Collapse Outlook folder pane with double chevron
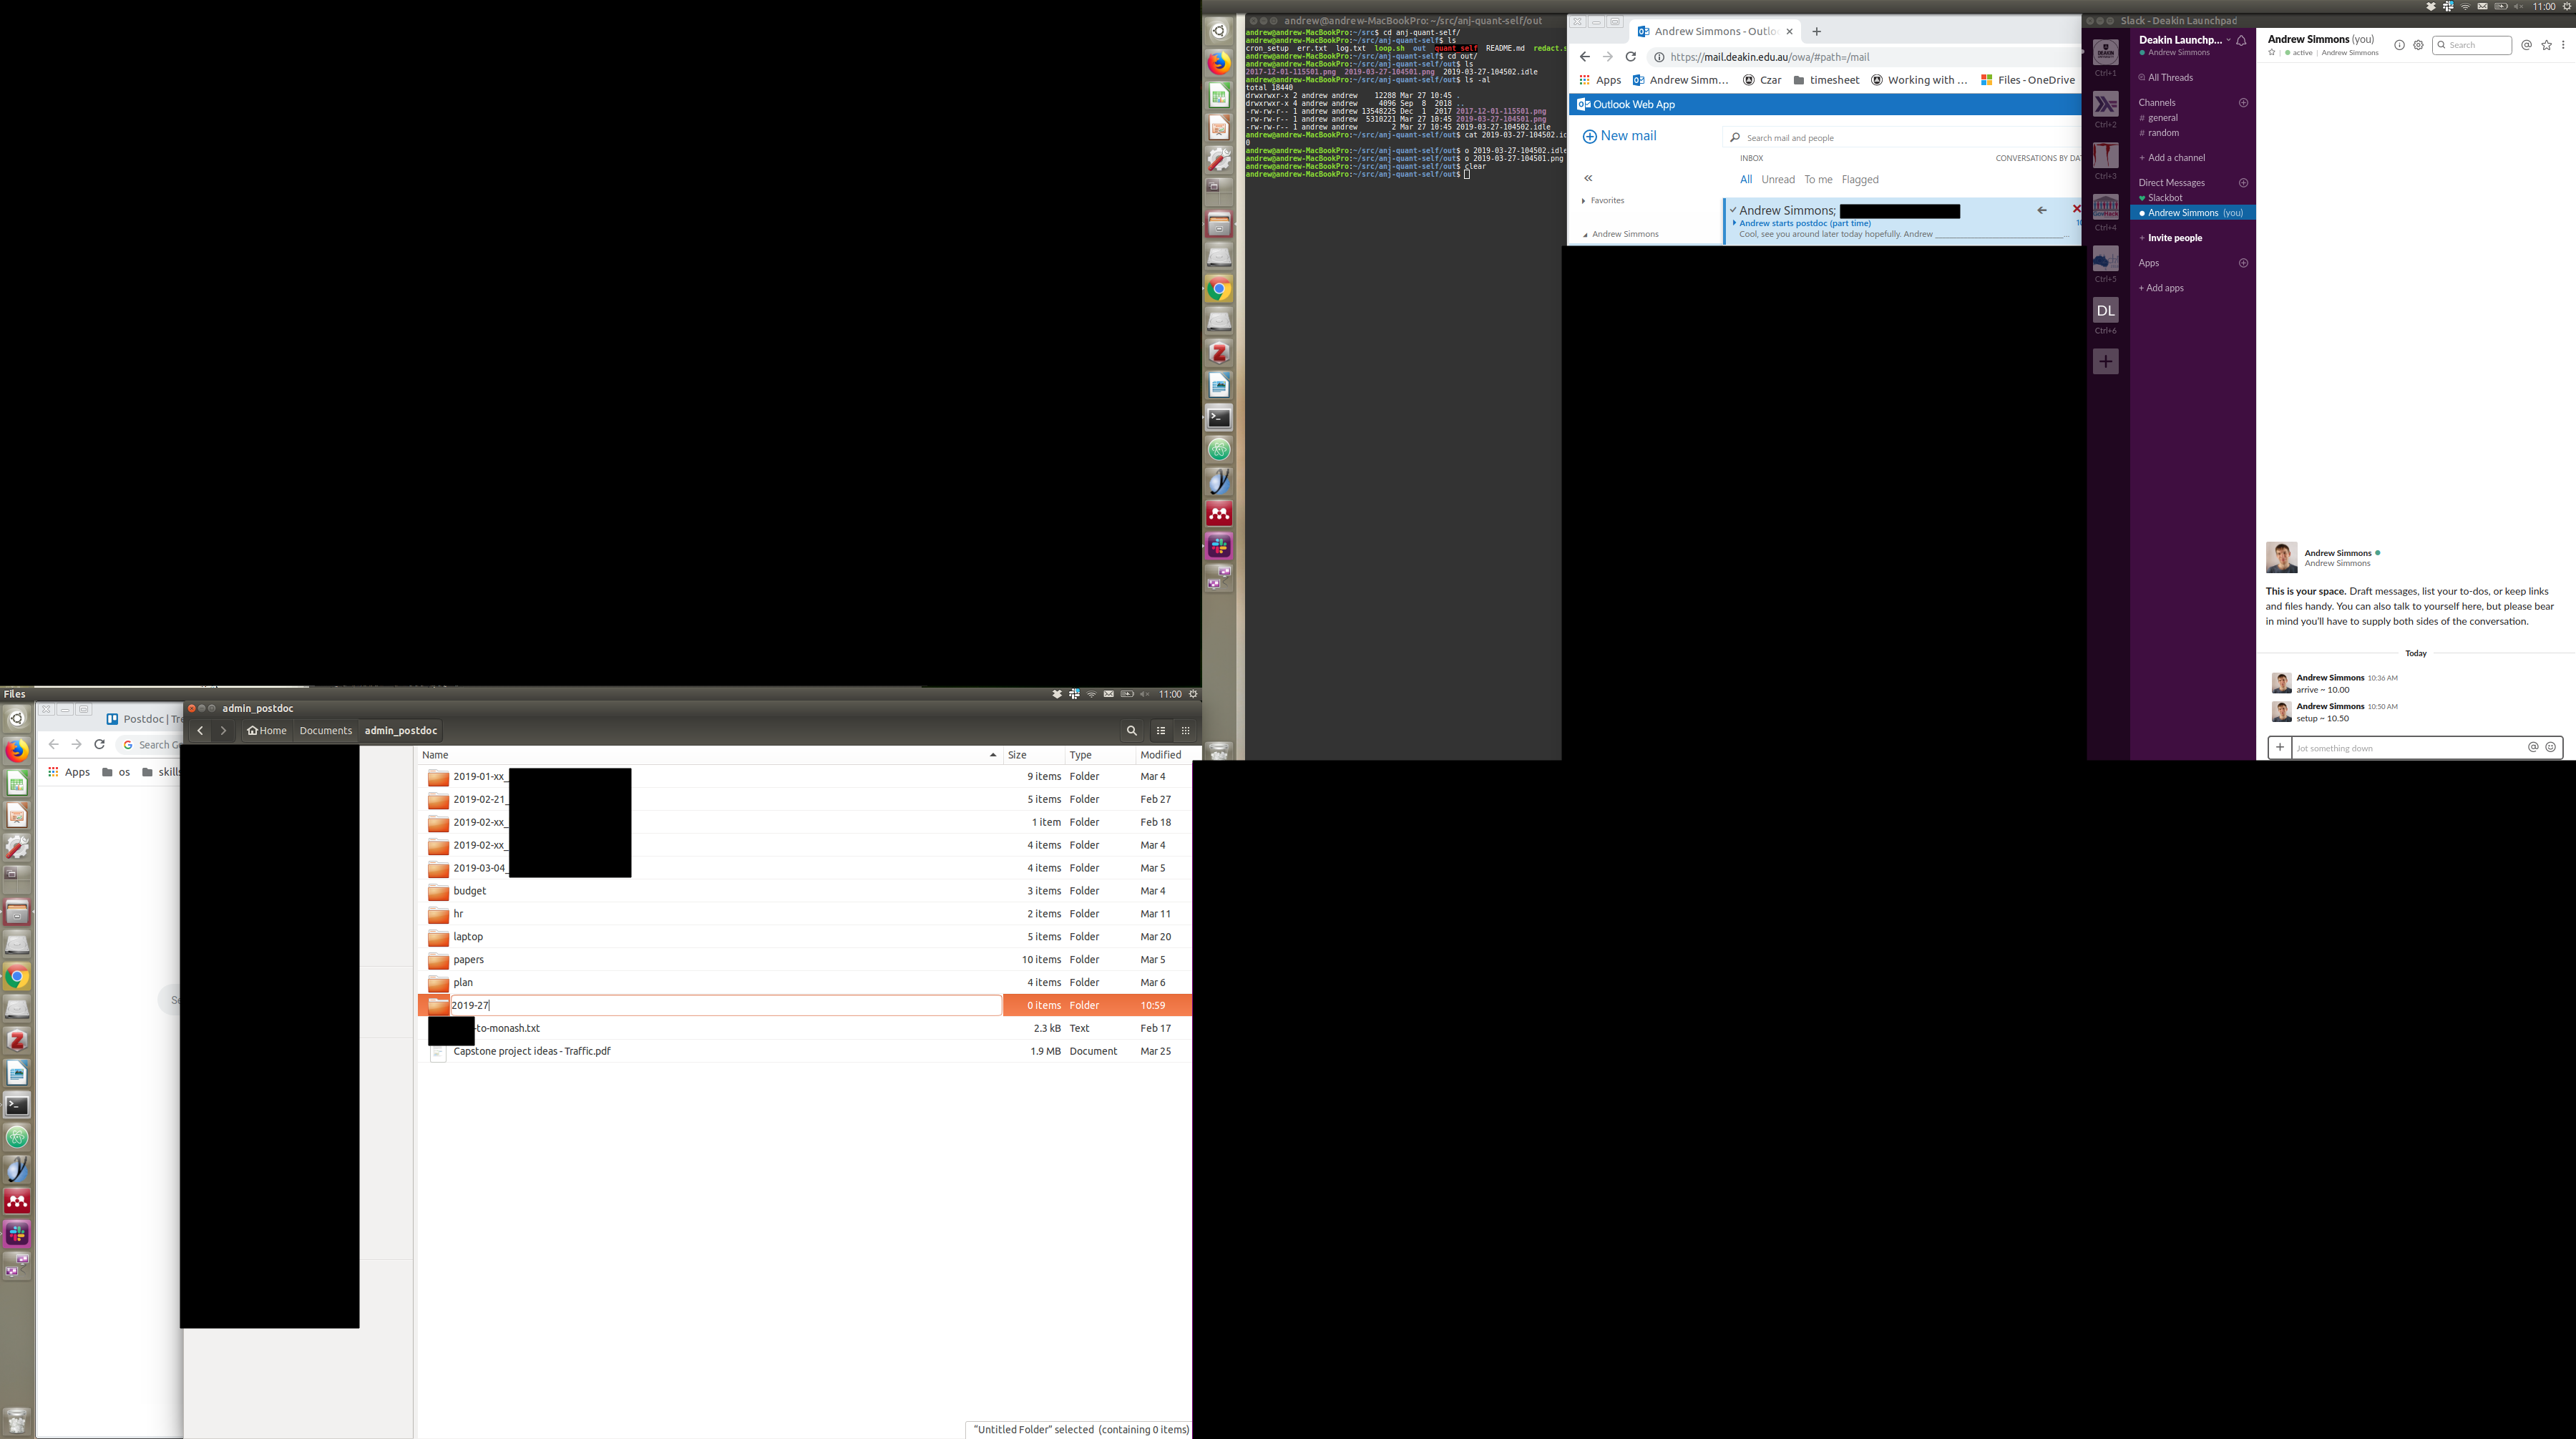 [x=1588, y=178]
